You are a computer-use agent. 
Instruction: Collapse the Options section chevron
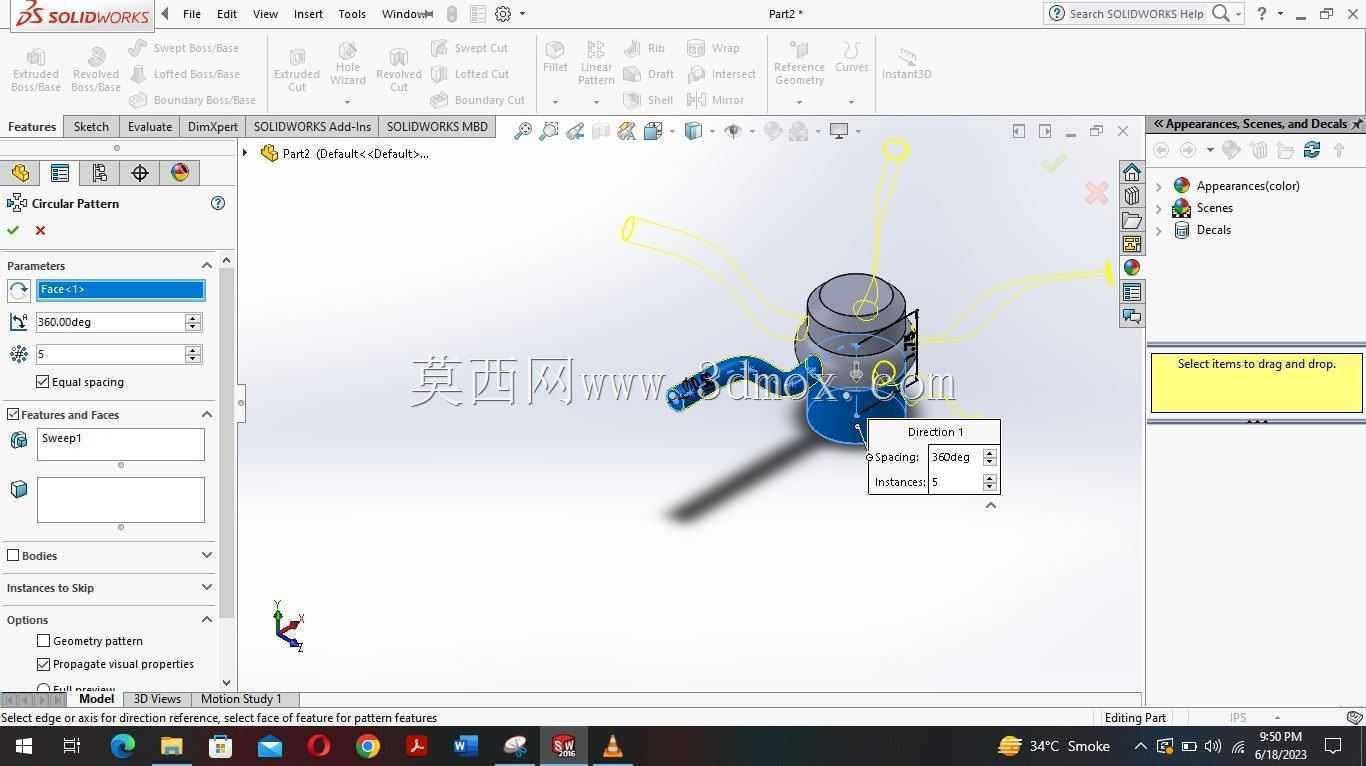[x=207, y=619]
